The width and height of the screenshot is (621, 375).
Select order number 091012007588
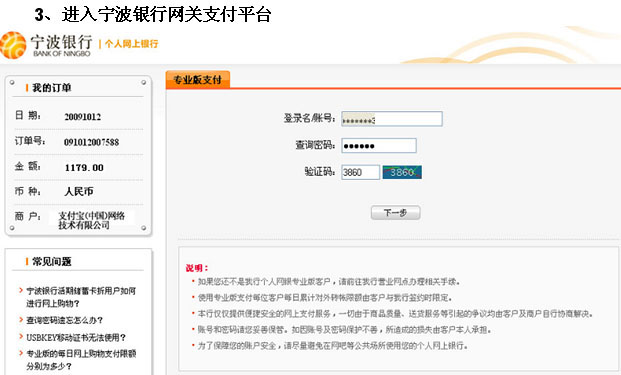(91, 142)
